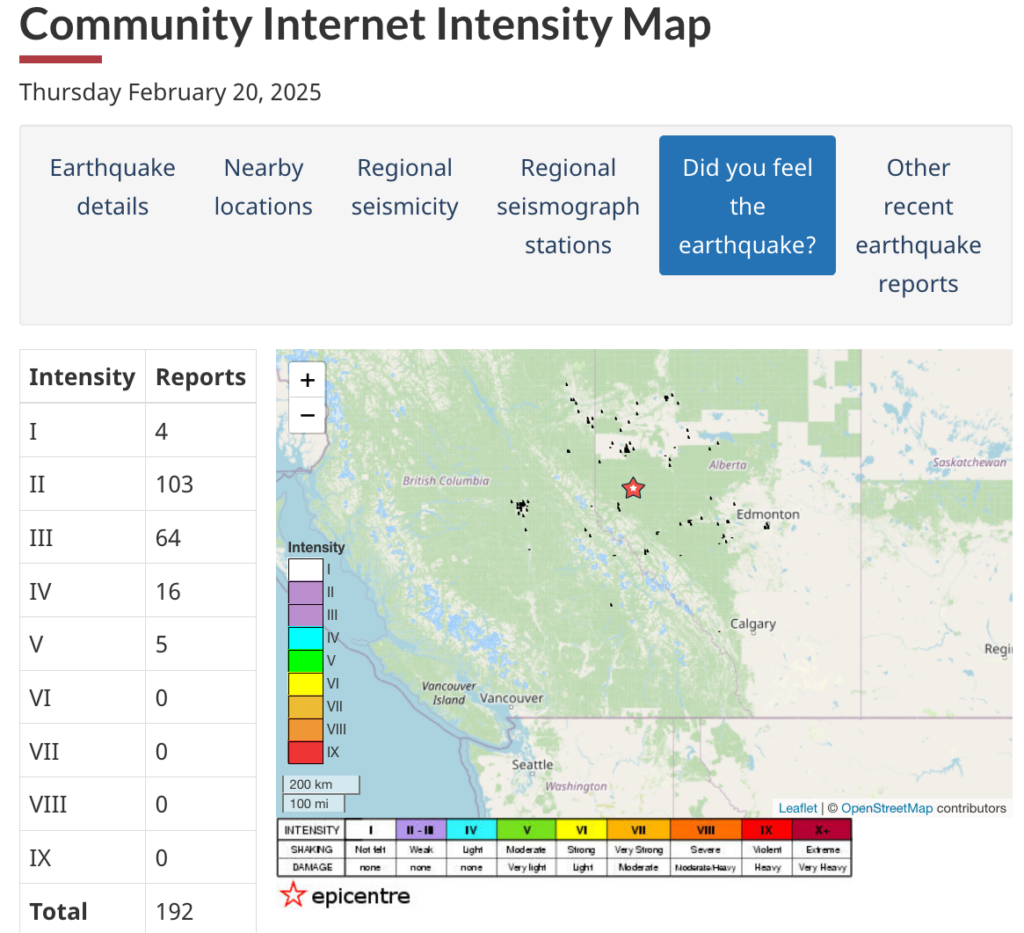Zoom in on the map
Viewport: 1024px width, 933px height.
307,380
